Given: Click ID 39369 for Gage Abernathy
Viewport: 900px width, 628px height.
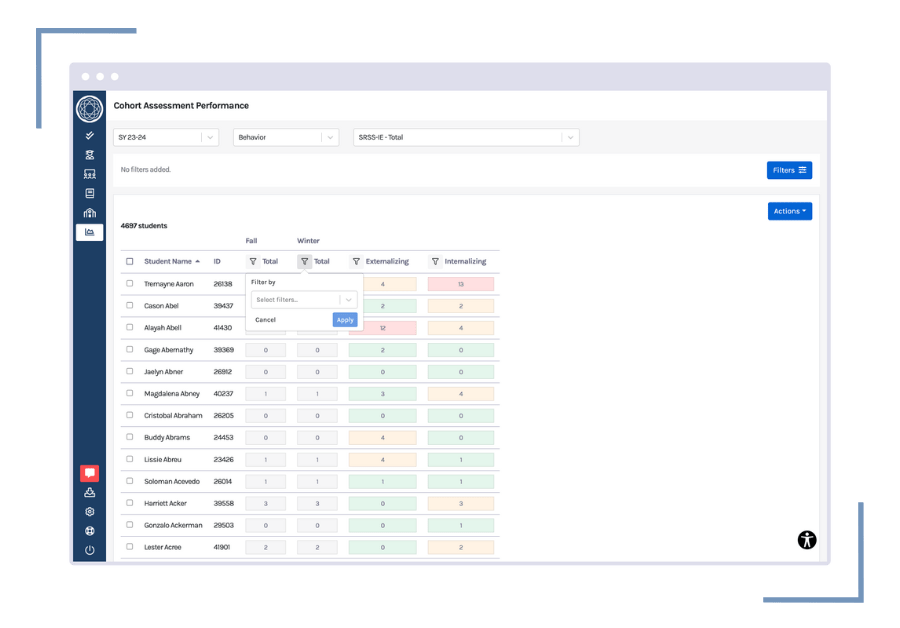Looking at the screenshot, I should [x=223, y=350].
